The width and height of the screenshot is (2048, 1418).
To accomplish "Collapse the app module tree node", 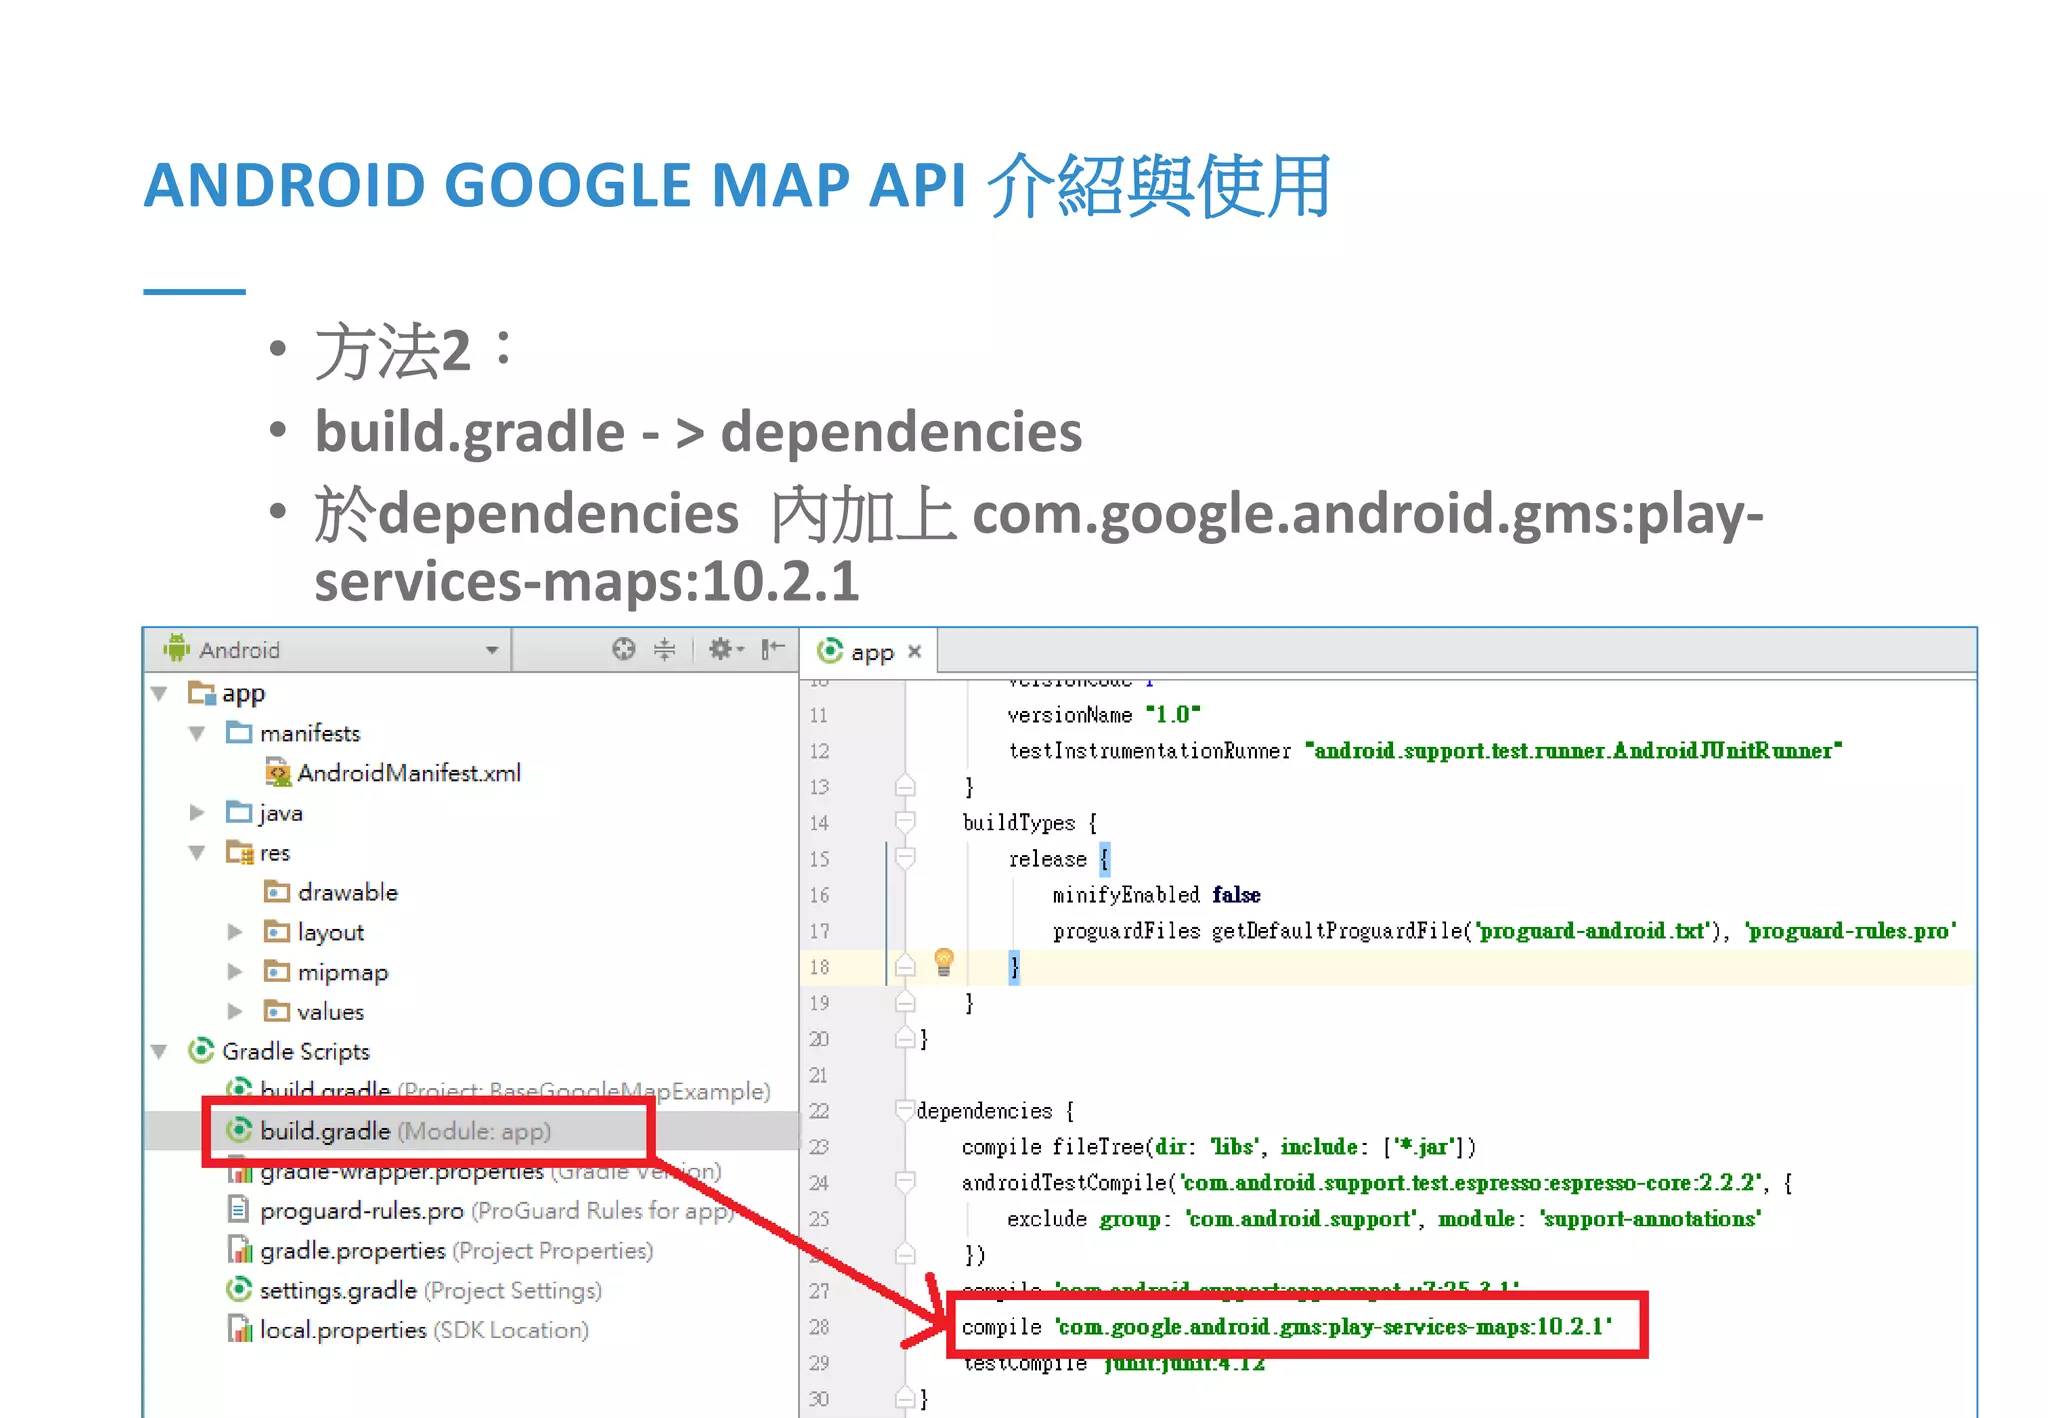I will coord(160,693).
